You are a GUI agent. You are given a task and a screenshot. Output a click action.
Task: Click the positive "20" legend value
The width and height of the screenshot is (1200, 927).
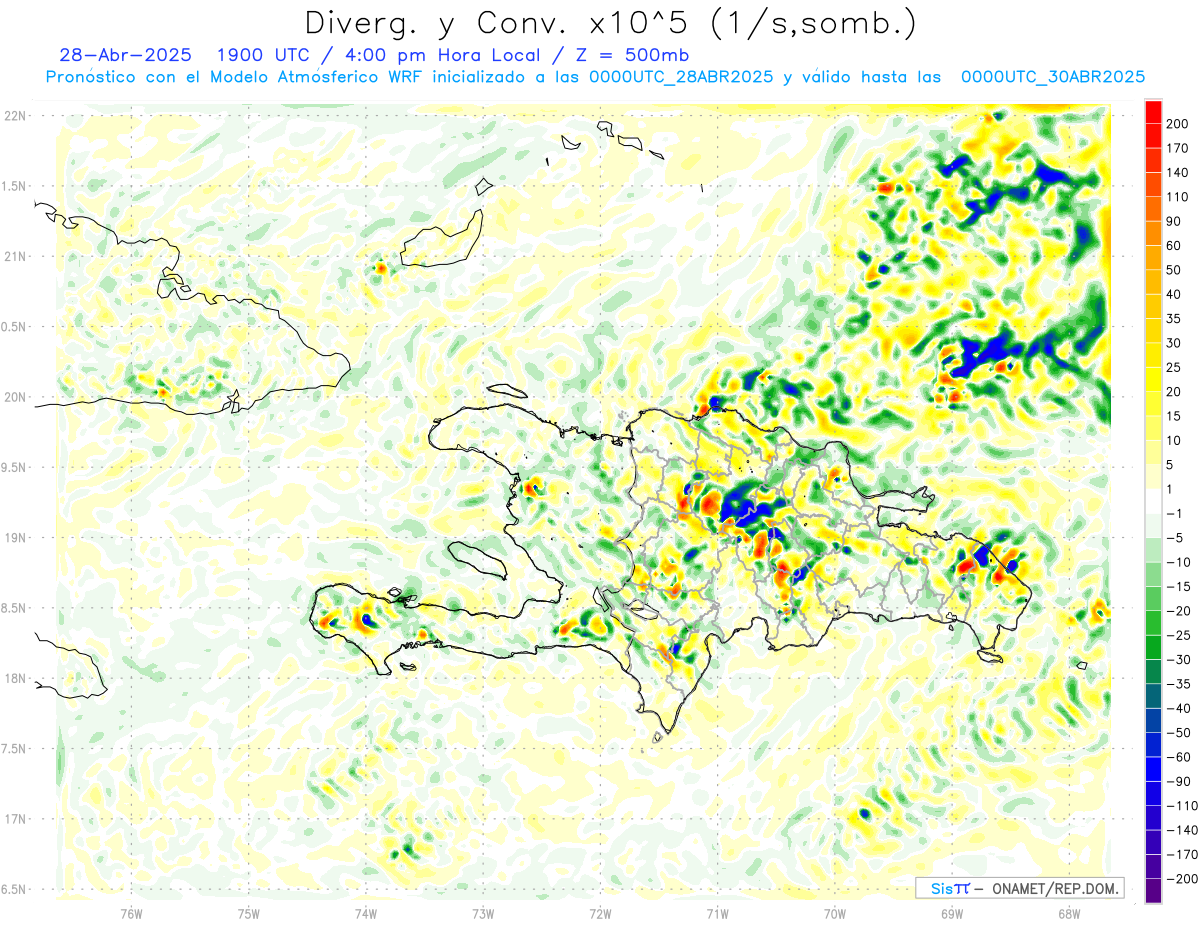pyautogui.click(x=1174, y=392)
